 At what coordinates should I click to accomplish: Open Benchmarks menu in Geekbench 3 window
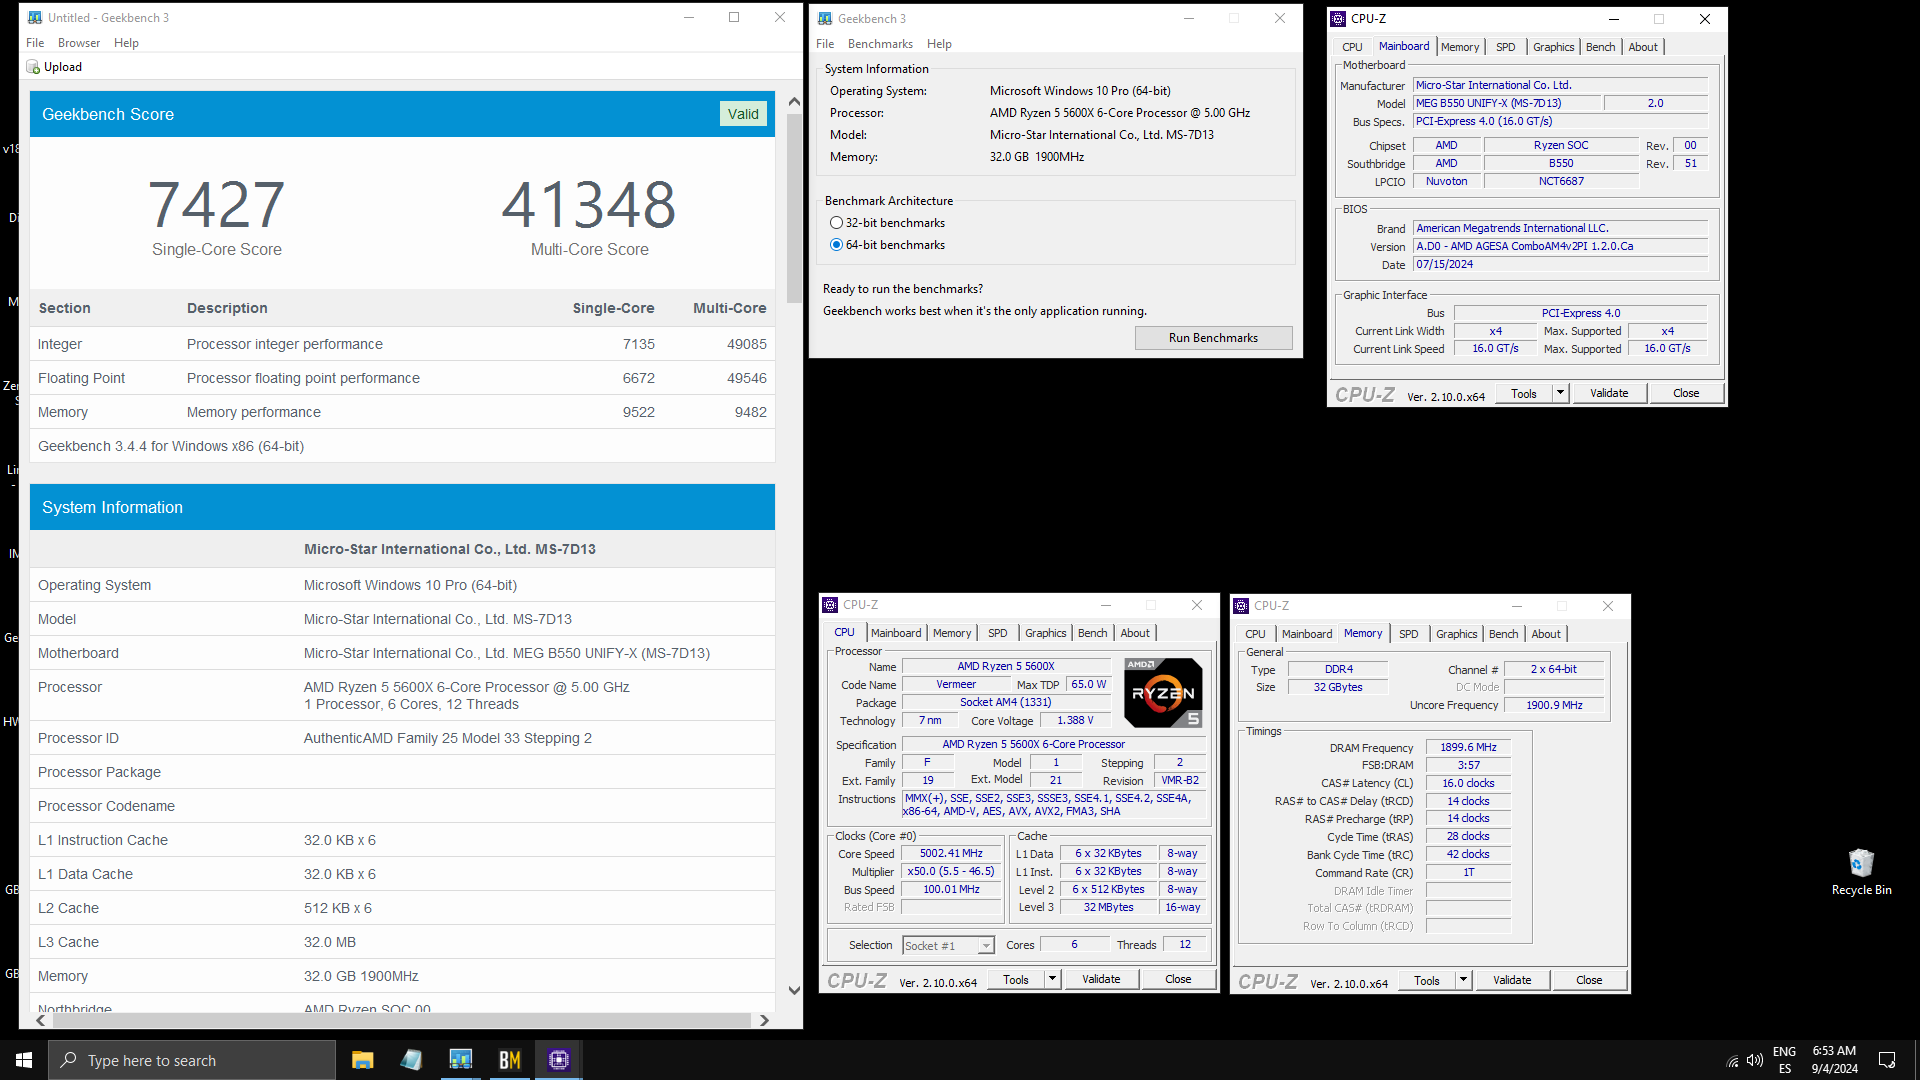pos(880,44)
